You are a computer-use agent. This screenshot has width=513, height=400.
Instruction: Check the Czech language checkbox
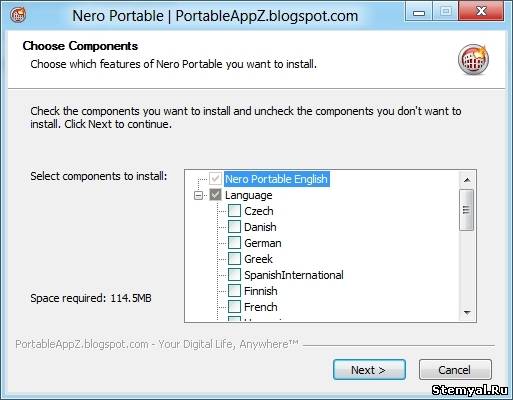[234, 211]
